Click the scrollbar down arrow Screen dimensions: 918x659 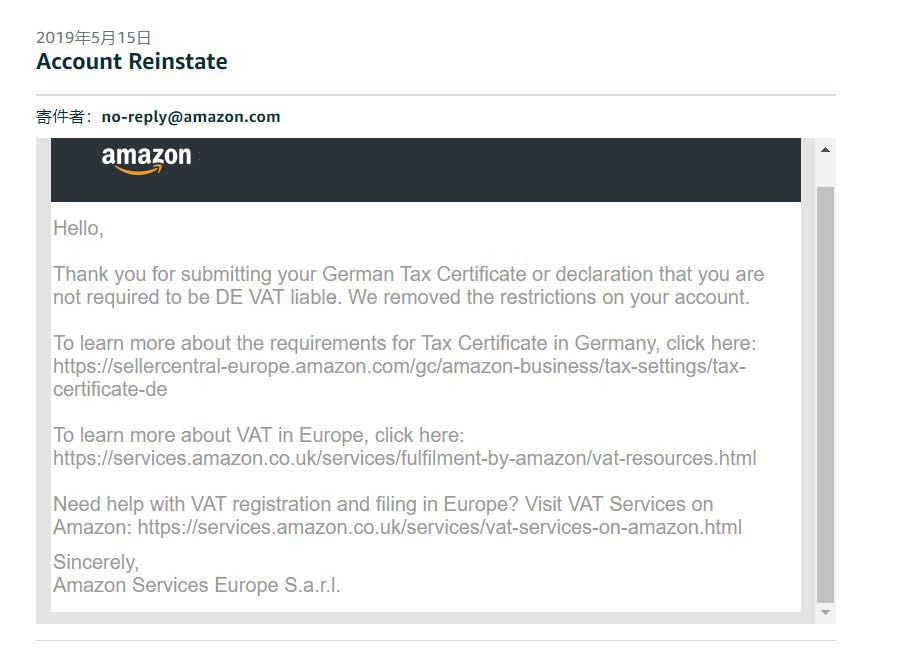(x=825, y=612)
